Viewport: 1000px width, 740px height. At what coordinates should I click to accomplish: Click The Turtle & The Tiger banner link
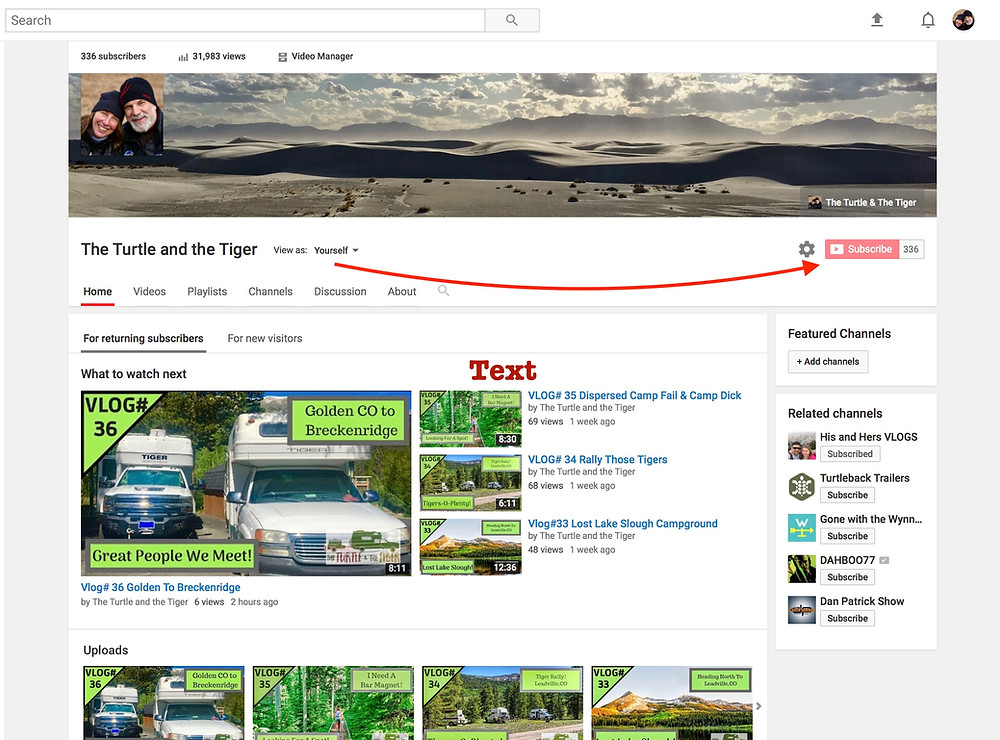click(863, 202)
